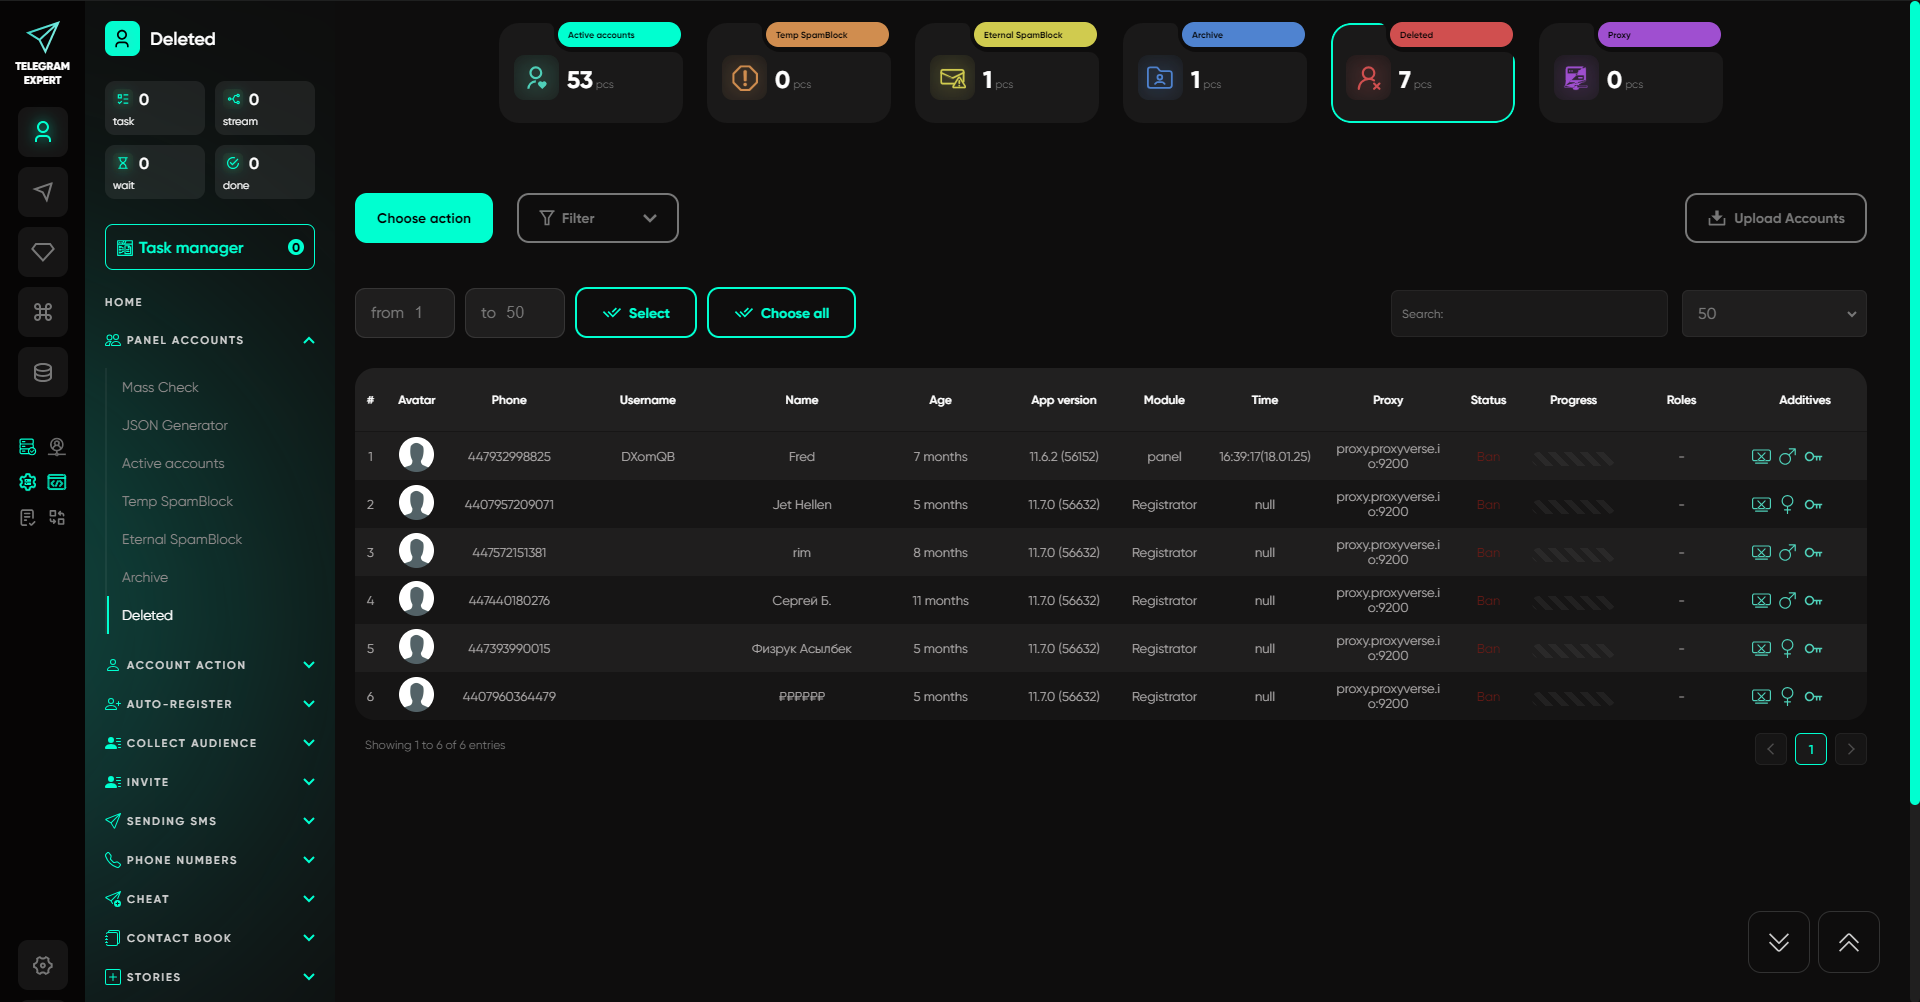Switch to the Archive accounts card

point(1214,74)
